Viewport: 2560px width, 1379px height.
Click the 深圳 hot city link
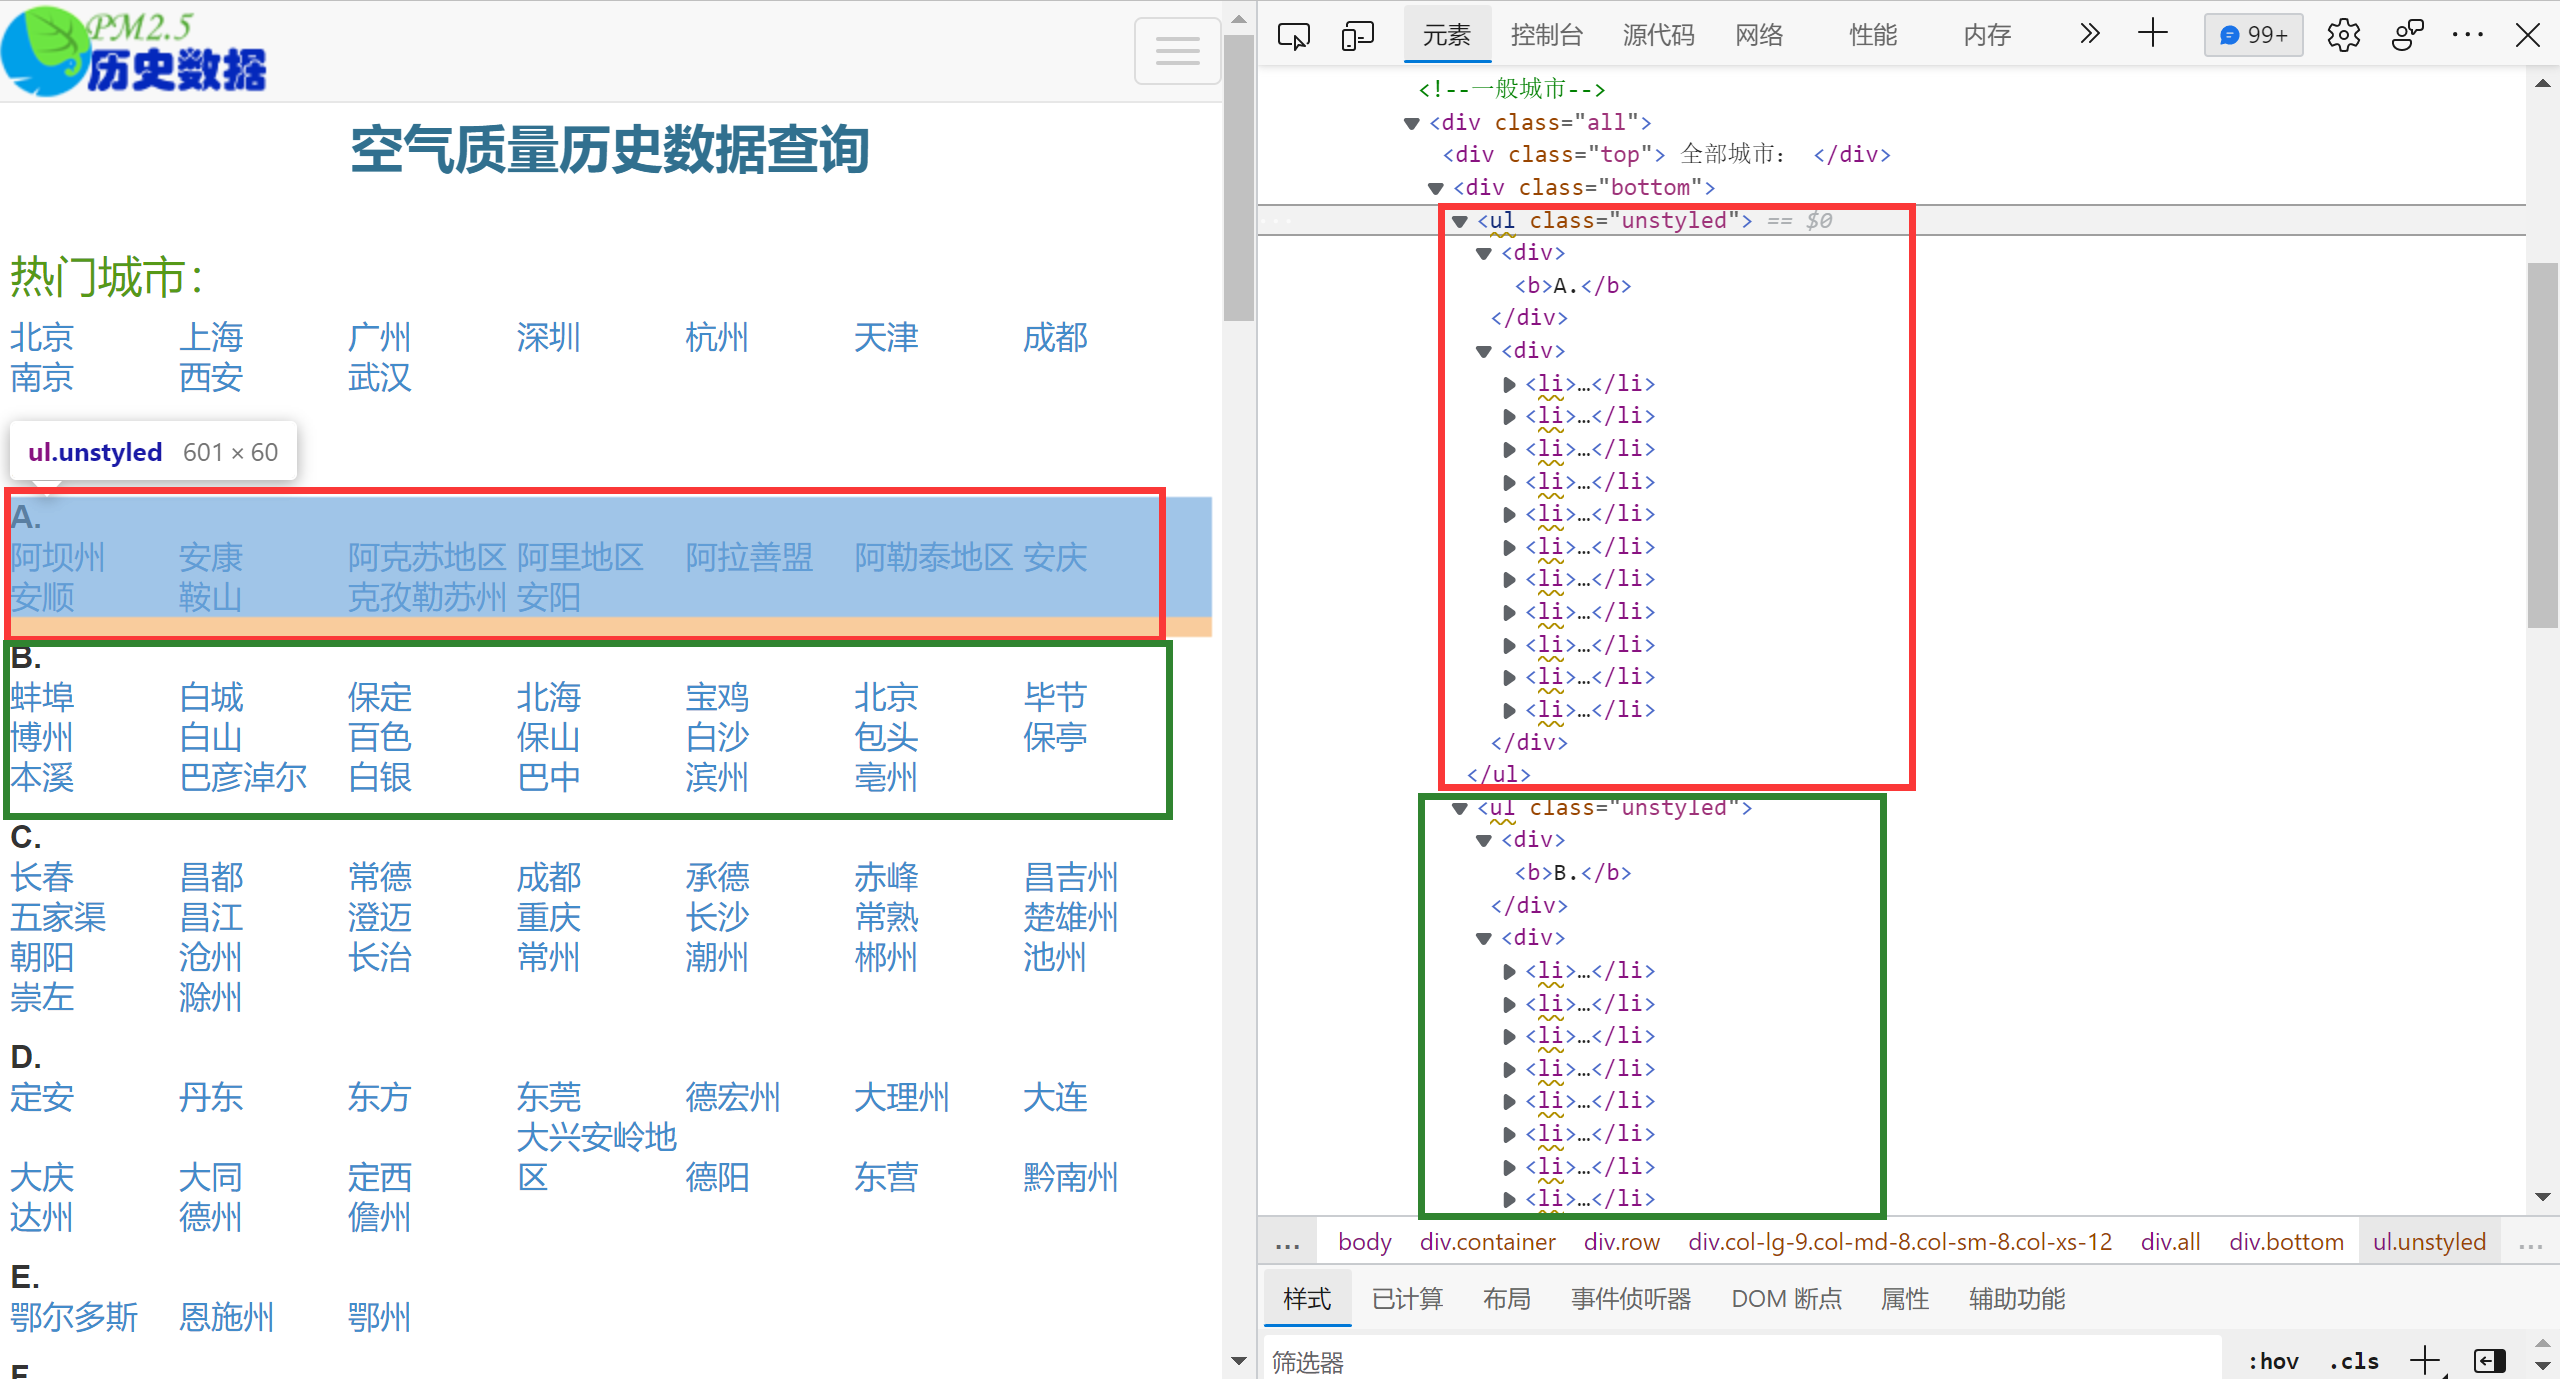click(548, 338)
